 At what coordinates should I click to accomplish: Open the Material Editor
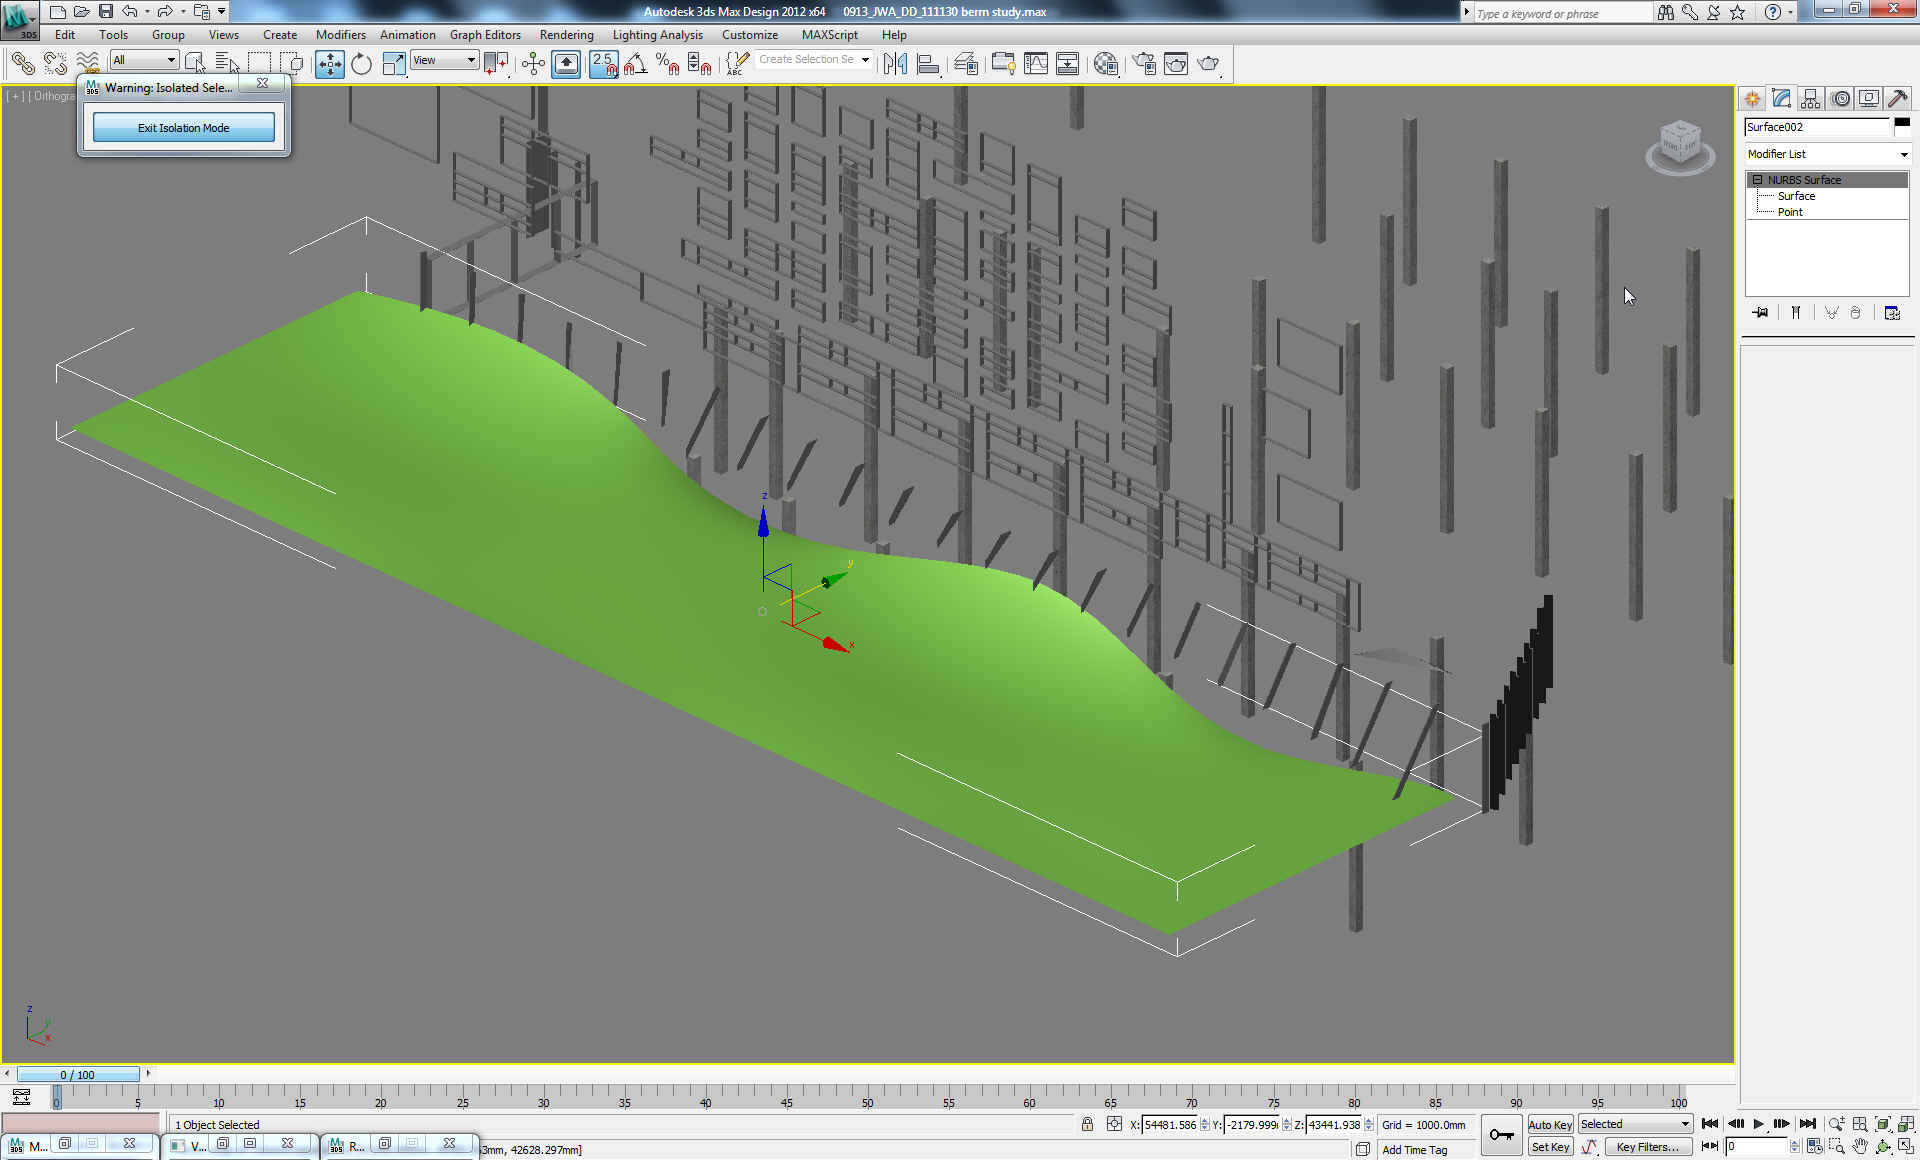1106,64
